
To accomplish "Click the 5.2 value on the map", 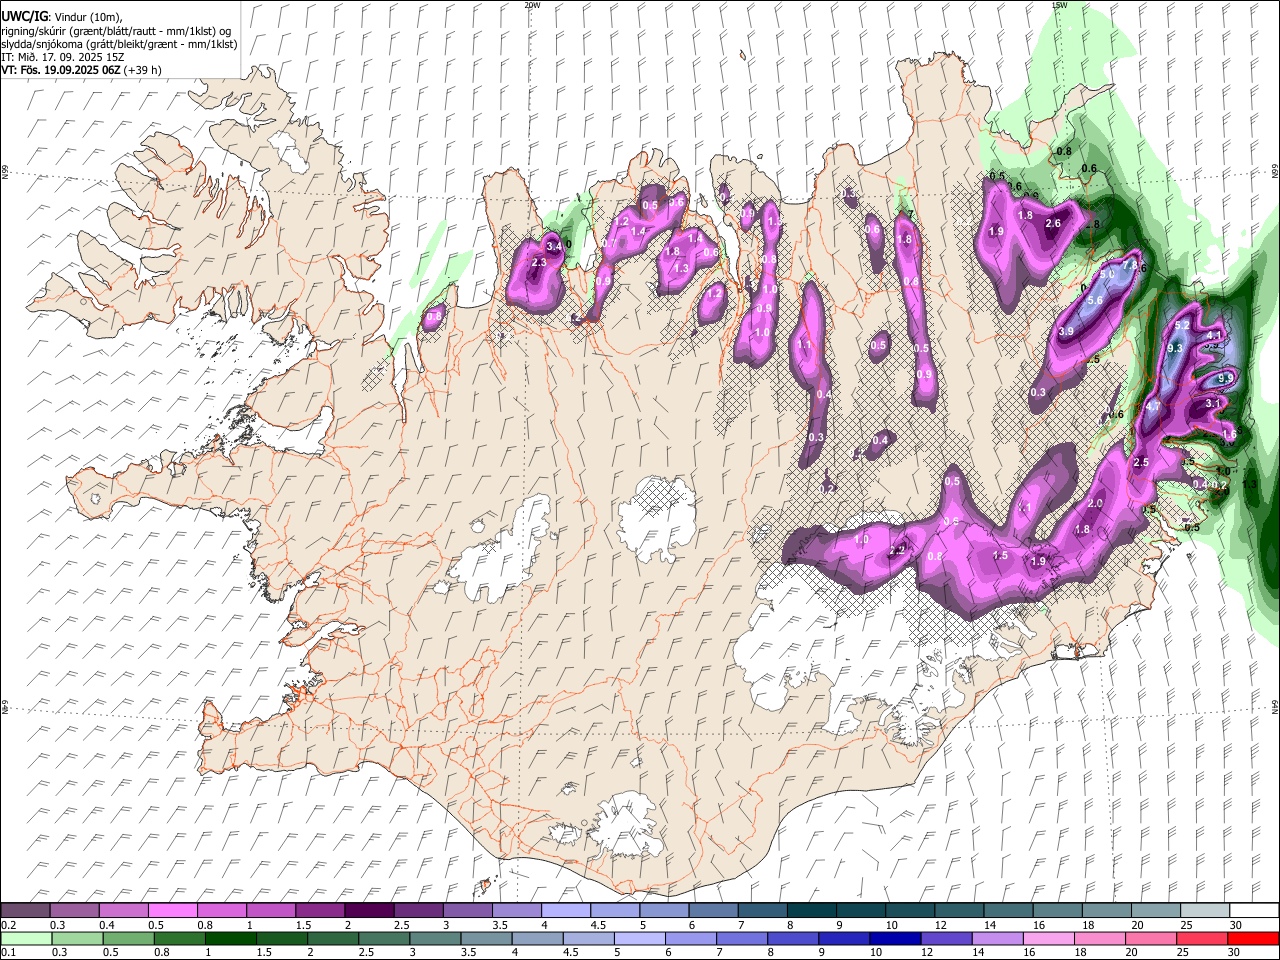I will [x=1181, y=325].
